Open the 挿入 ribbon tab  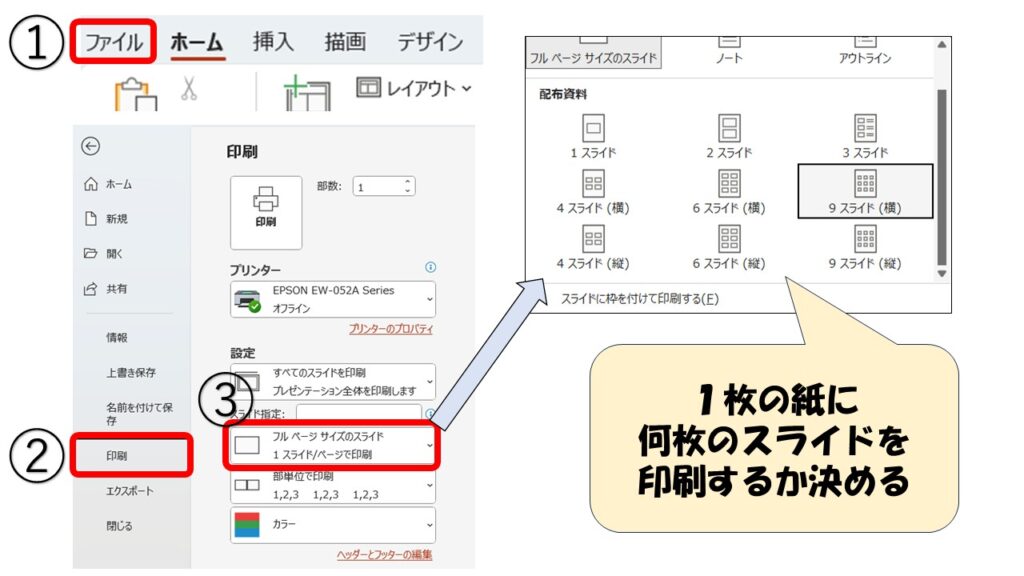coord(273,42)
